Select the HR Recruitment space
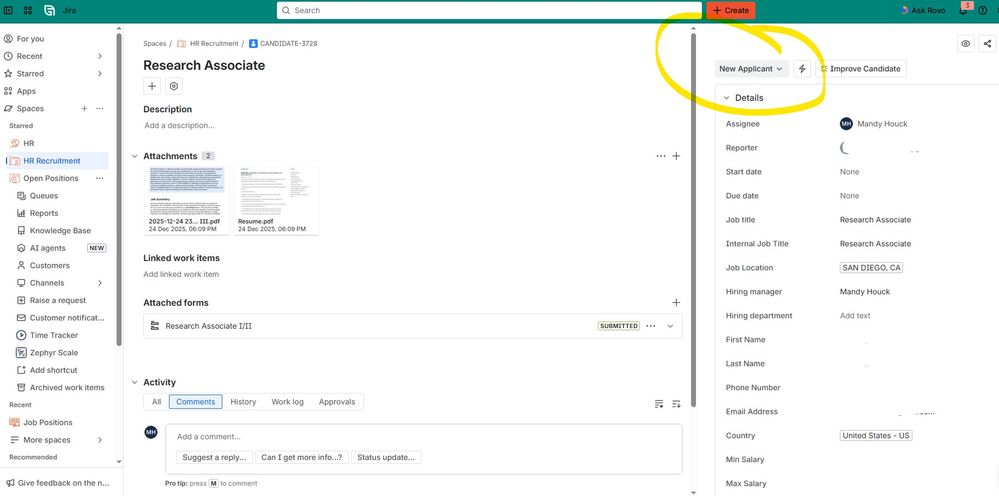The width and height of the screenshot is (999, 496). pos(52,161)
